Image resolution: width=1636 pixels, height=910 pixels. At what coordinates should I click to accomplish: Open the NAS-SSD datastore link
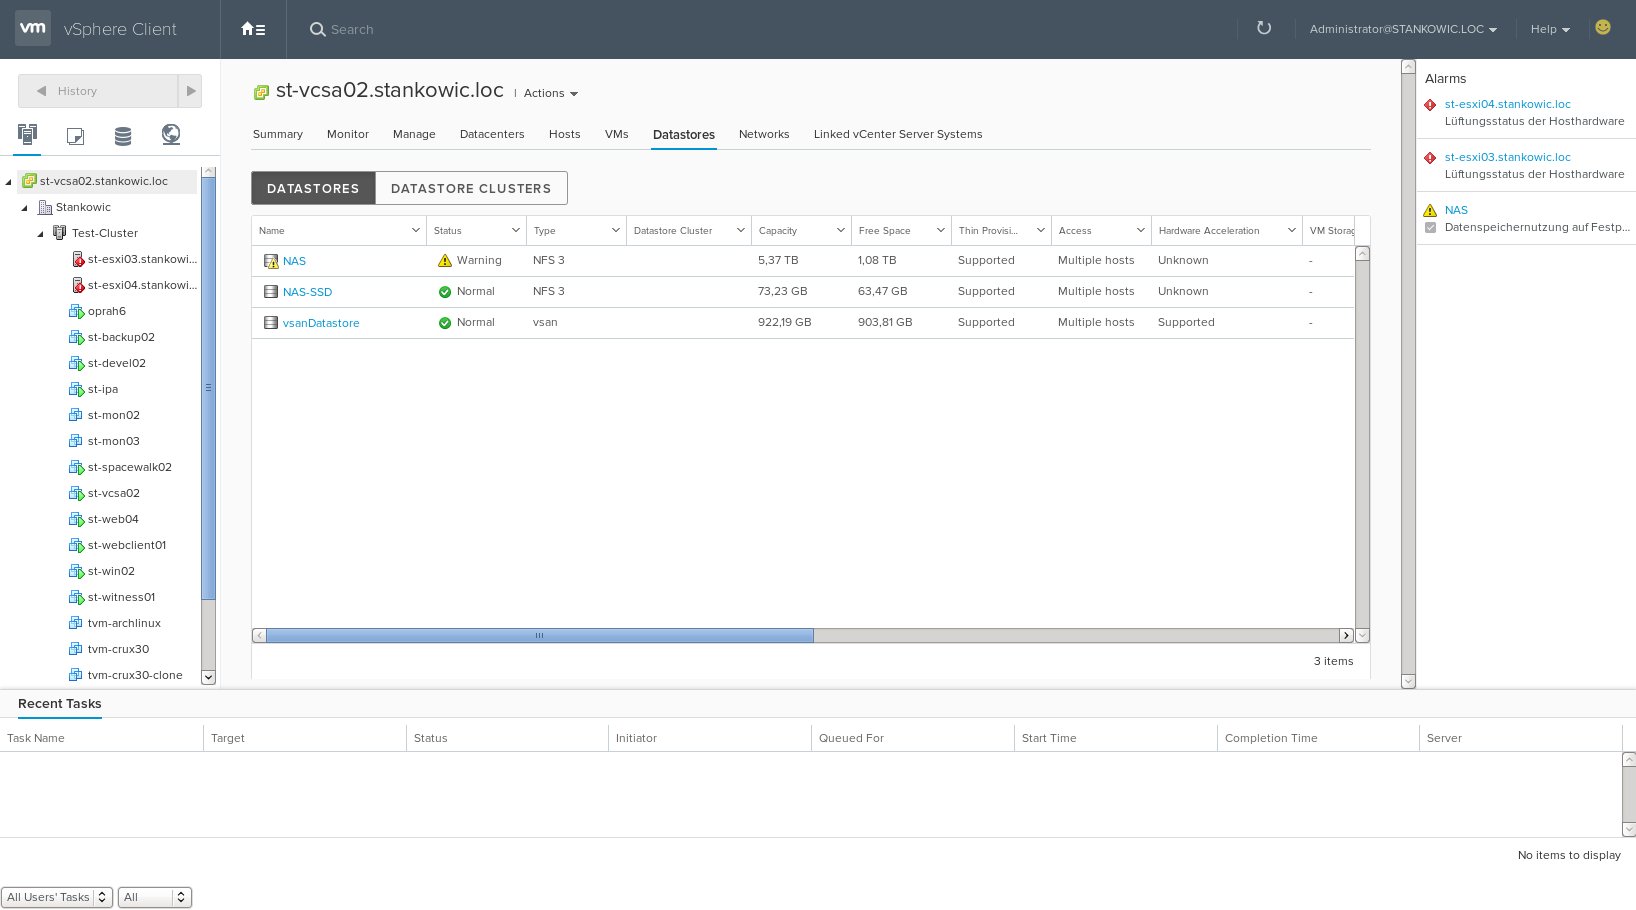[x=307, y=292]
